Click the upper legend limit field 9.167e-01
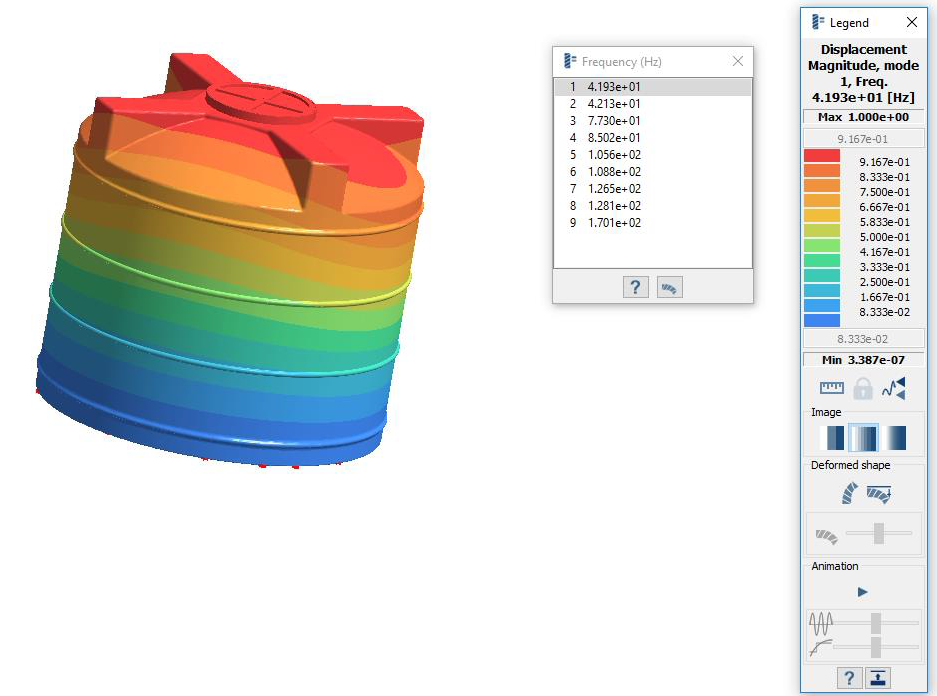The height and width of the screenshot is (696, 937). (x=862, y=139)
